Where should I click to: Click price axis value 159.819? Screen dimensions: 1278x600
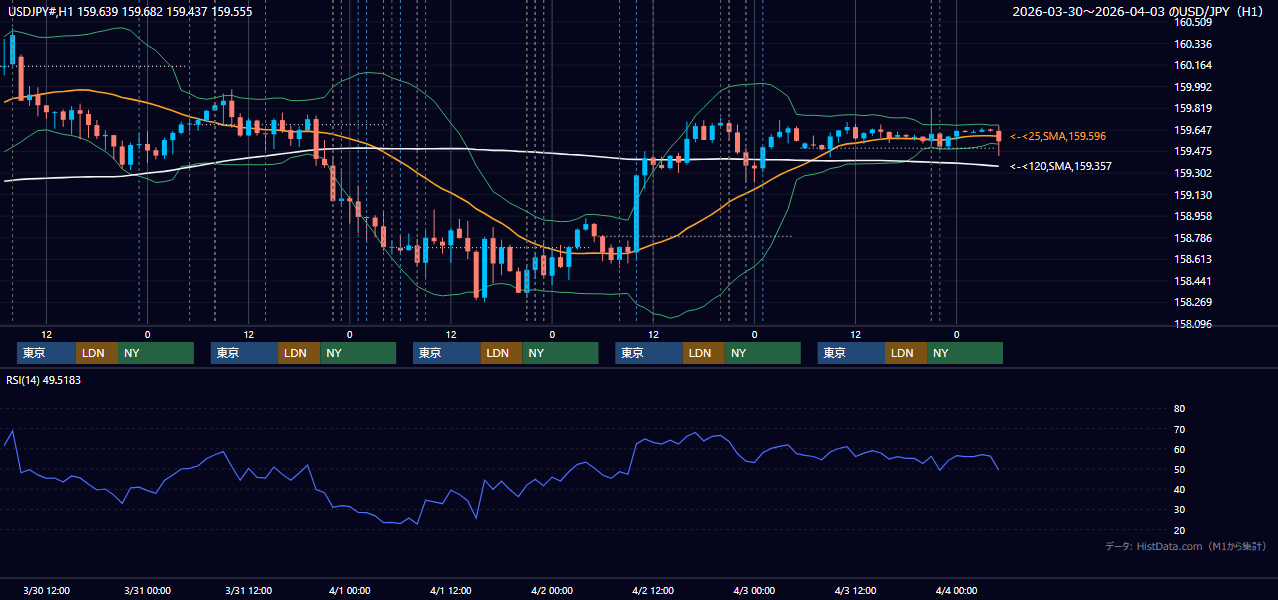coord(1193,108)
